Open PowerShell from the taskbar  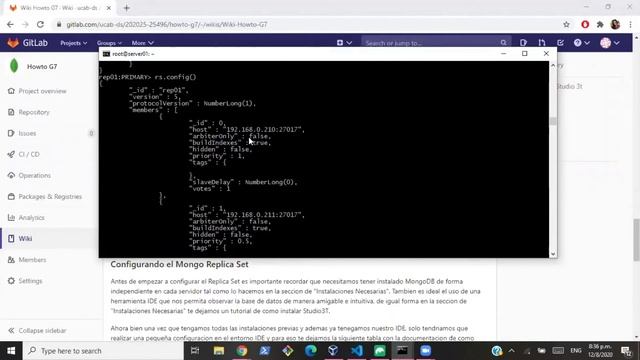pos(264,351)
